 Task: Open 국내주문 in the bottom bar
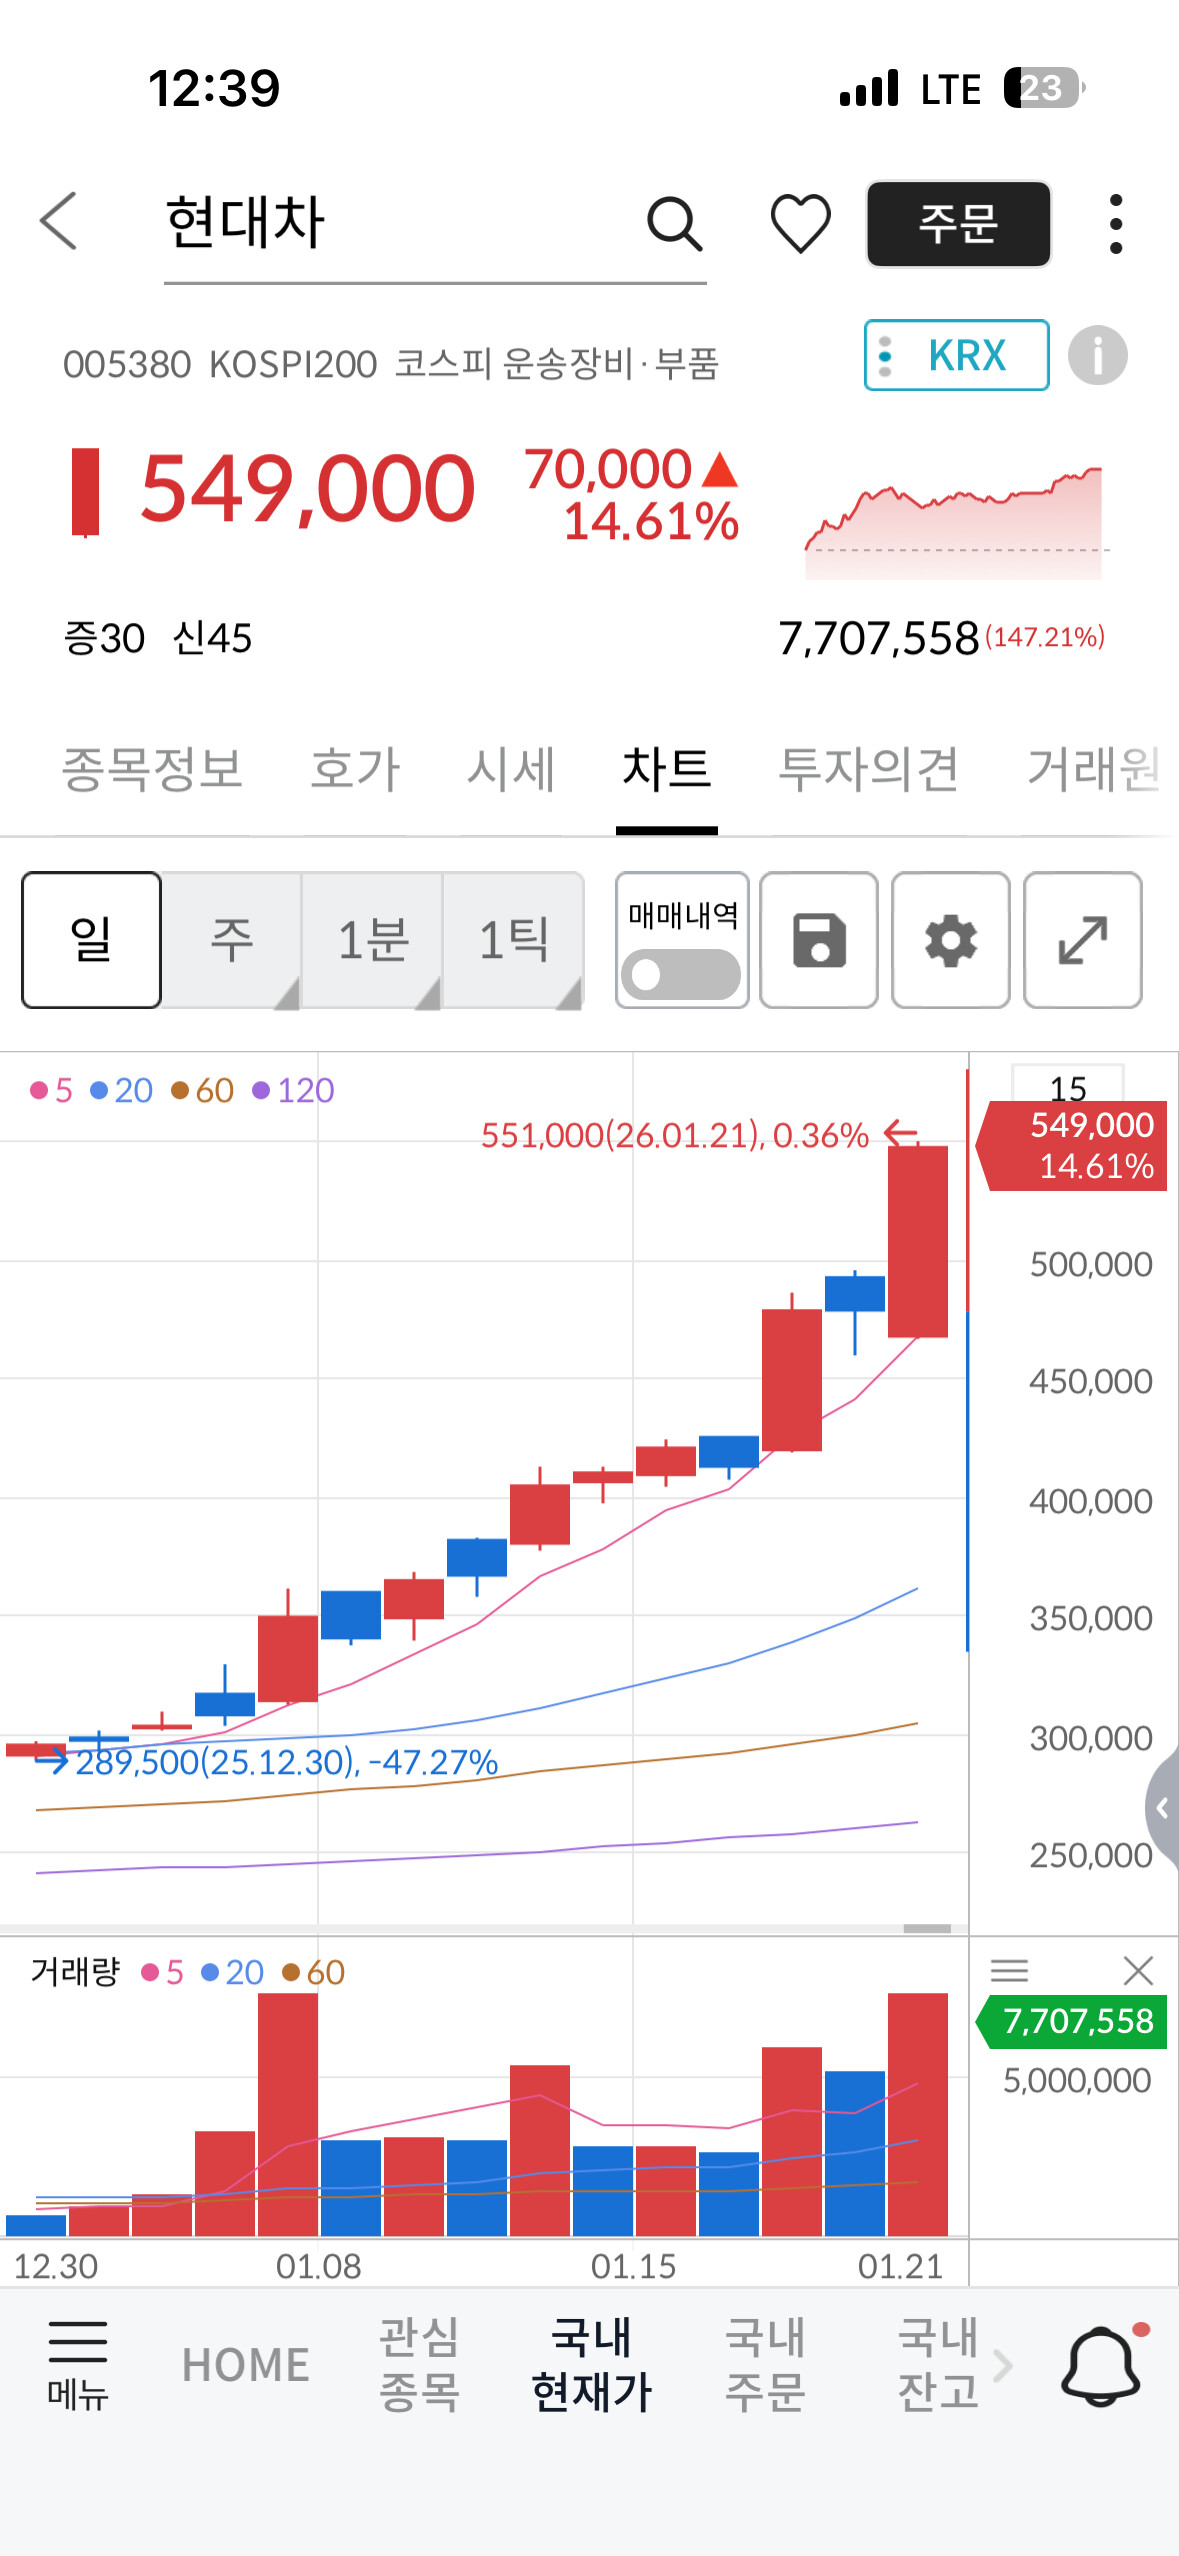pyautogui.click(x=765, y=2365)
